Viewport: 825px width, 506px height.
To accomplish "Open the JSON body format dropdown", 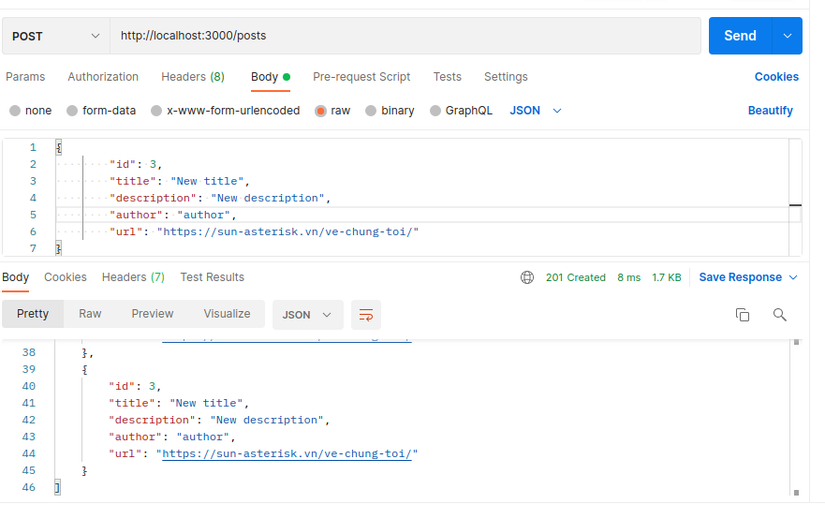I will [x=536, y=111].
